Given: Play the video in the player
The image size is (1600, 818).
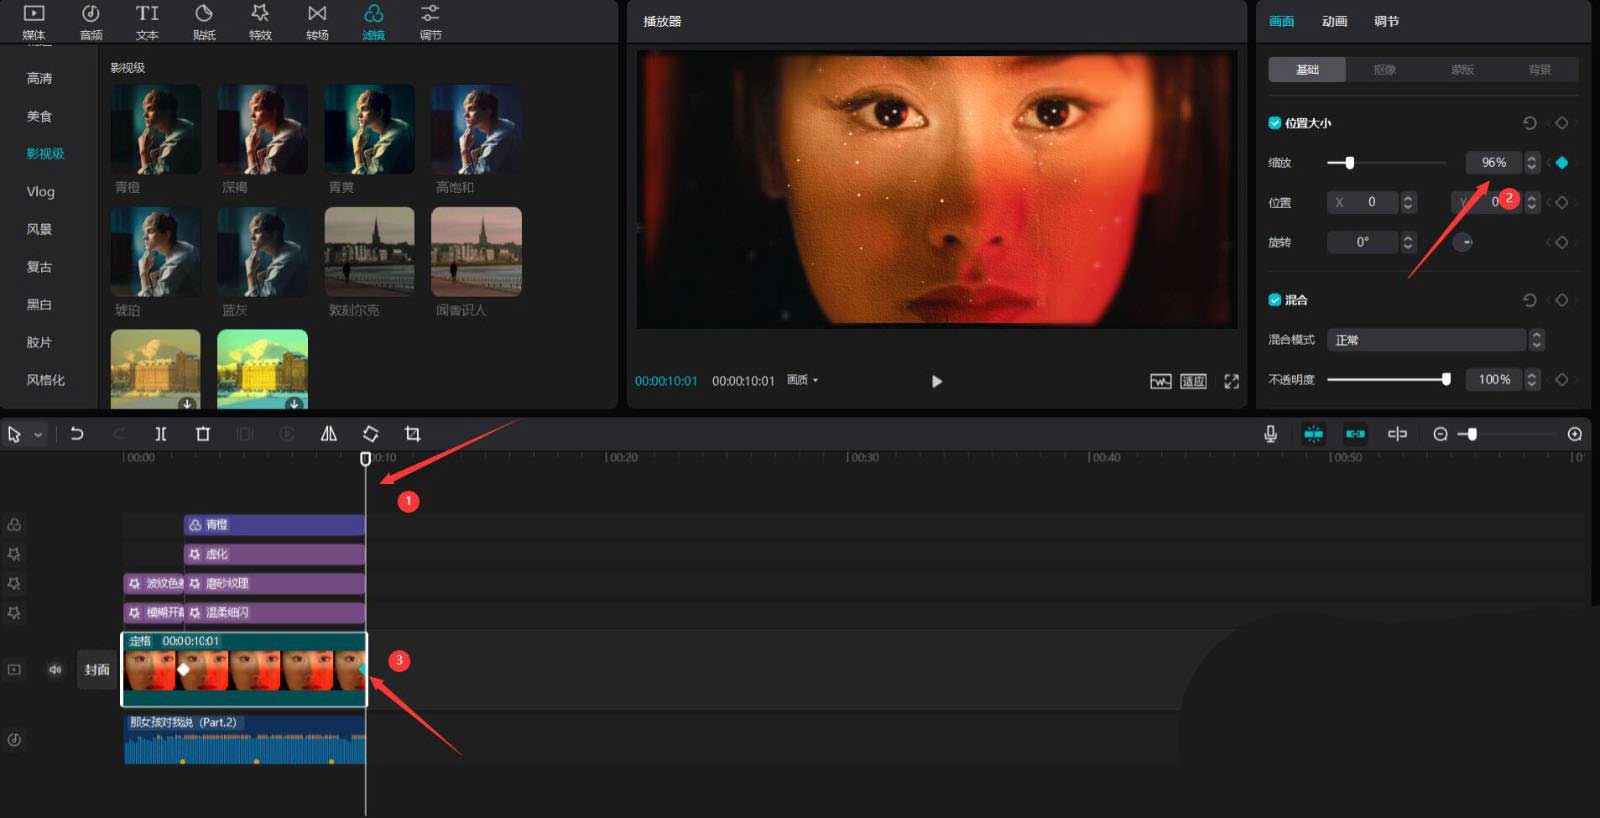Looking at the screenshot, I should [936, 381].
